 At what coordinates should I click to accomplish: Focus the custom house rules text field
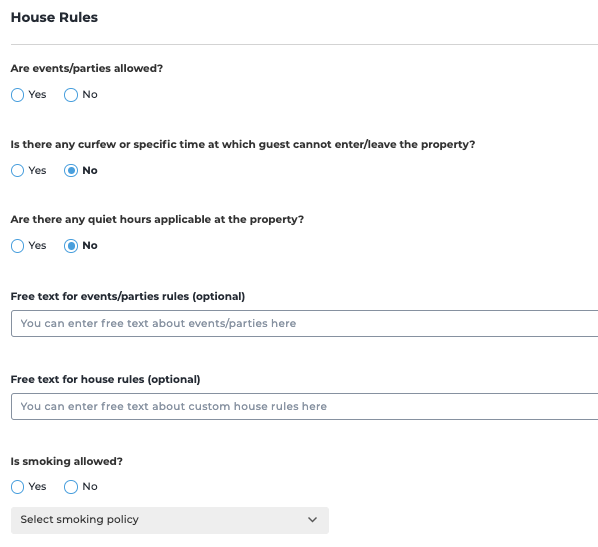coord(304,406)
